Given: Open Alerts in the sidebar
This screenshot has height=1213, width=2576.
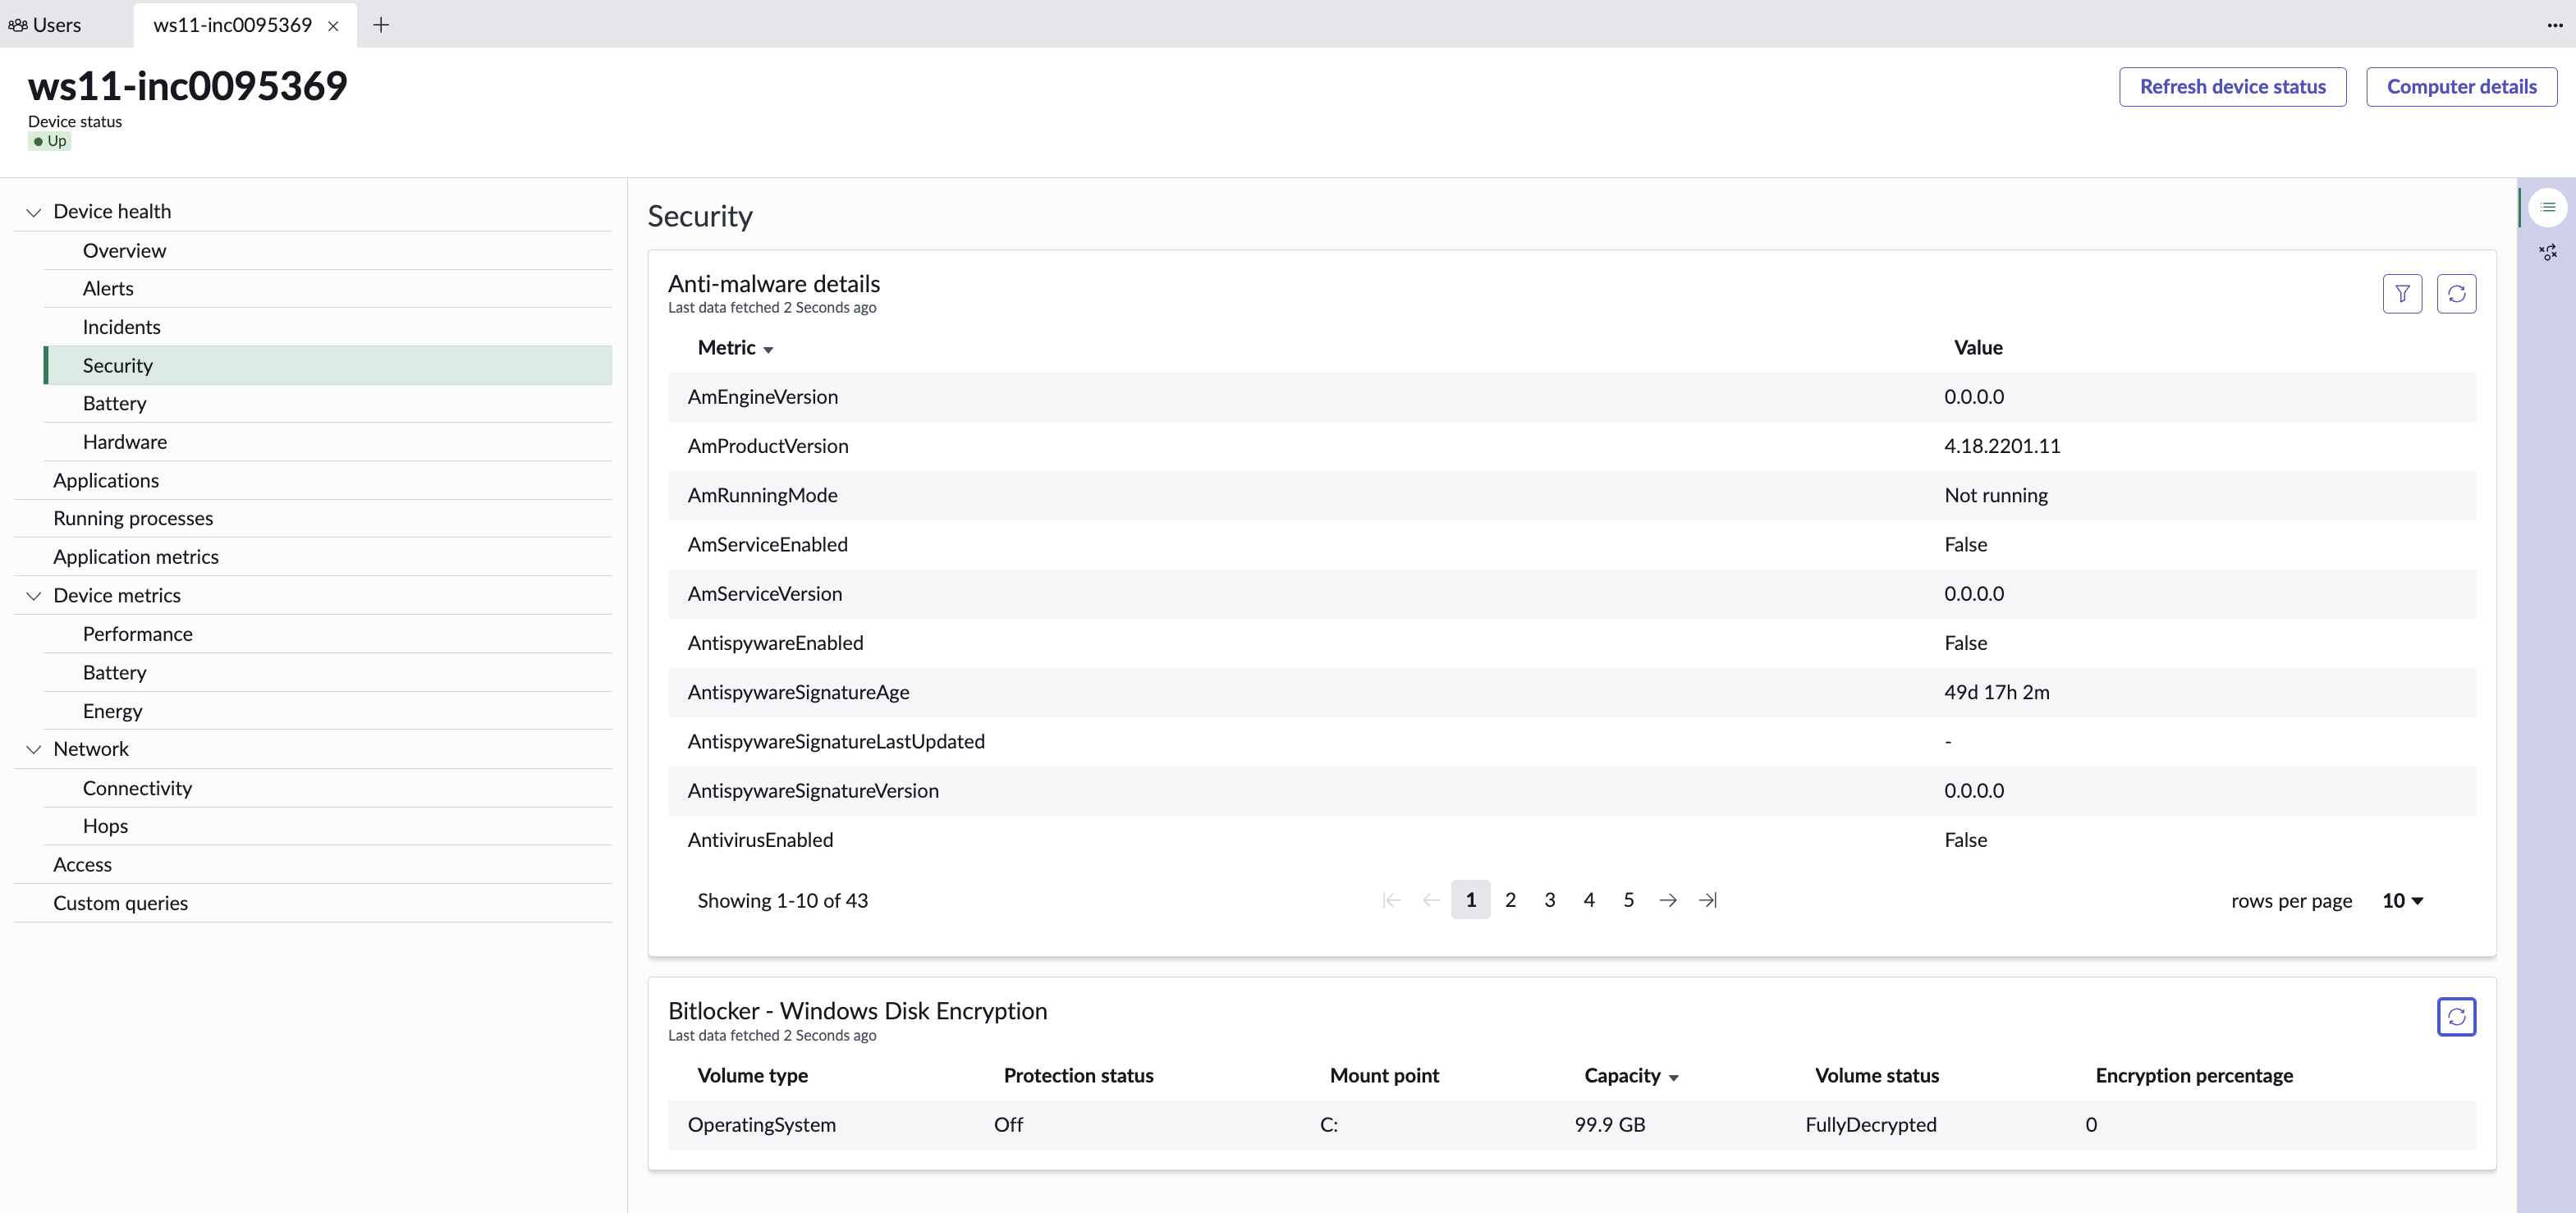Looking at the screenshot, I should 328,289.
